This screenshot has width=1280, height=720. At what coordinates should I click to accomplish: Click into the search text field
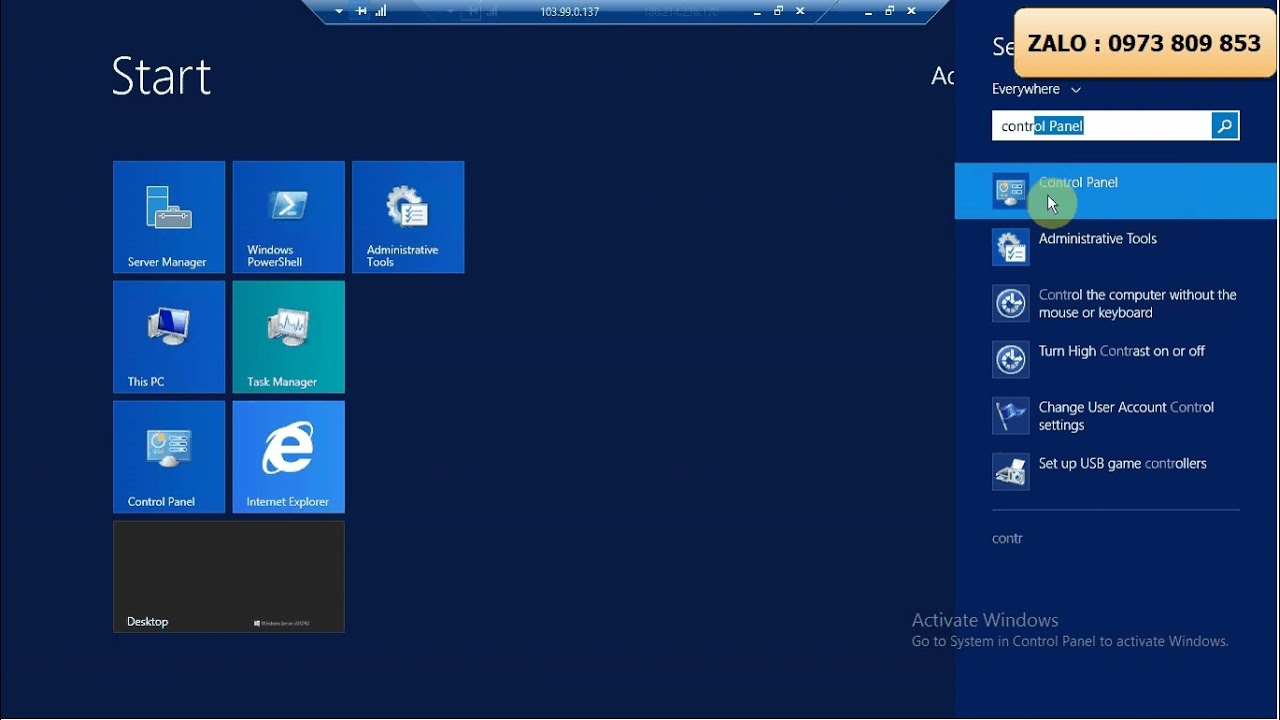point(1102,126)
